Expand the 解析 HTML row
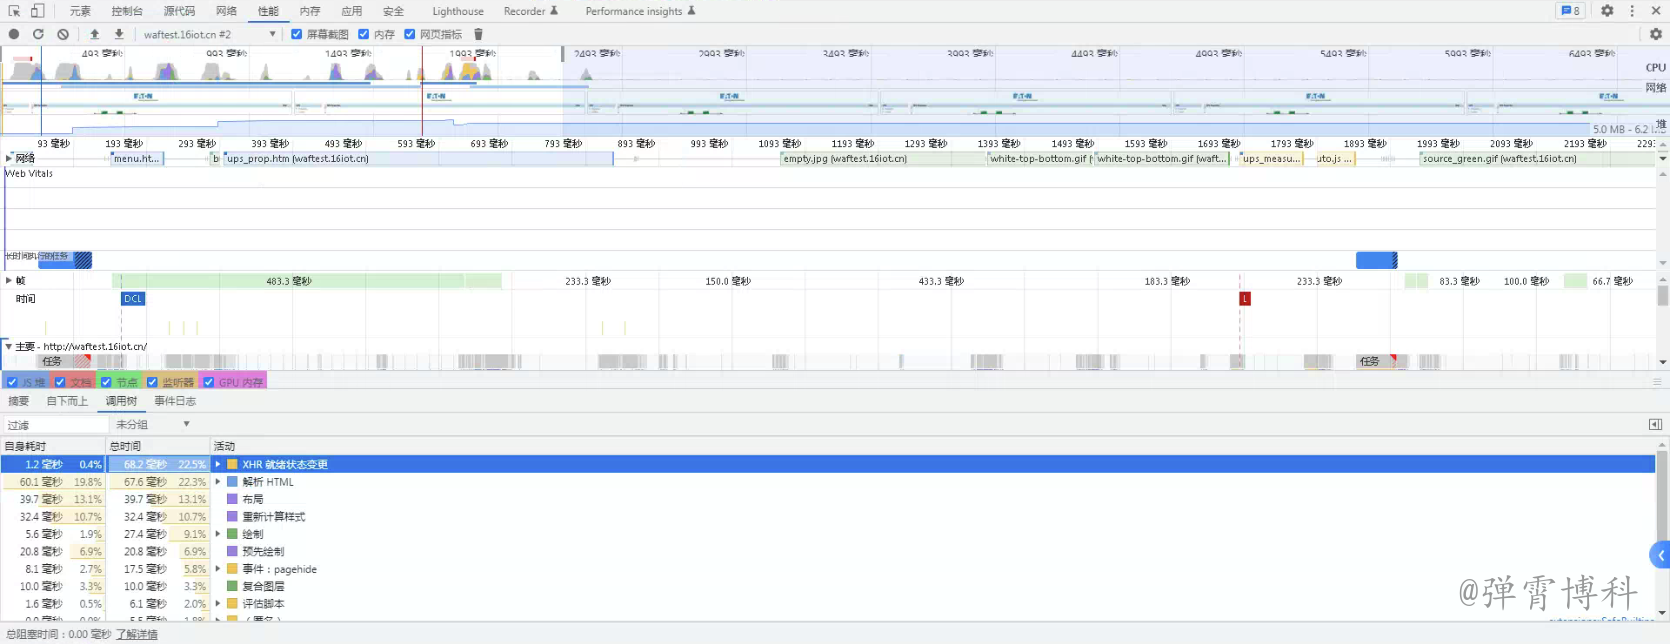The image size is (1670, 644). [218, 482]
